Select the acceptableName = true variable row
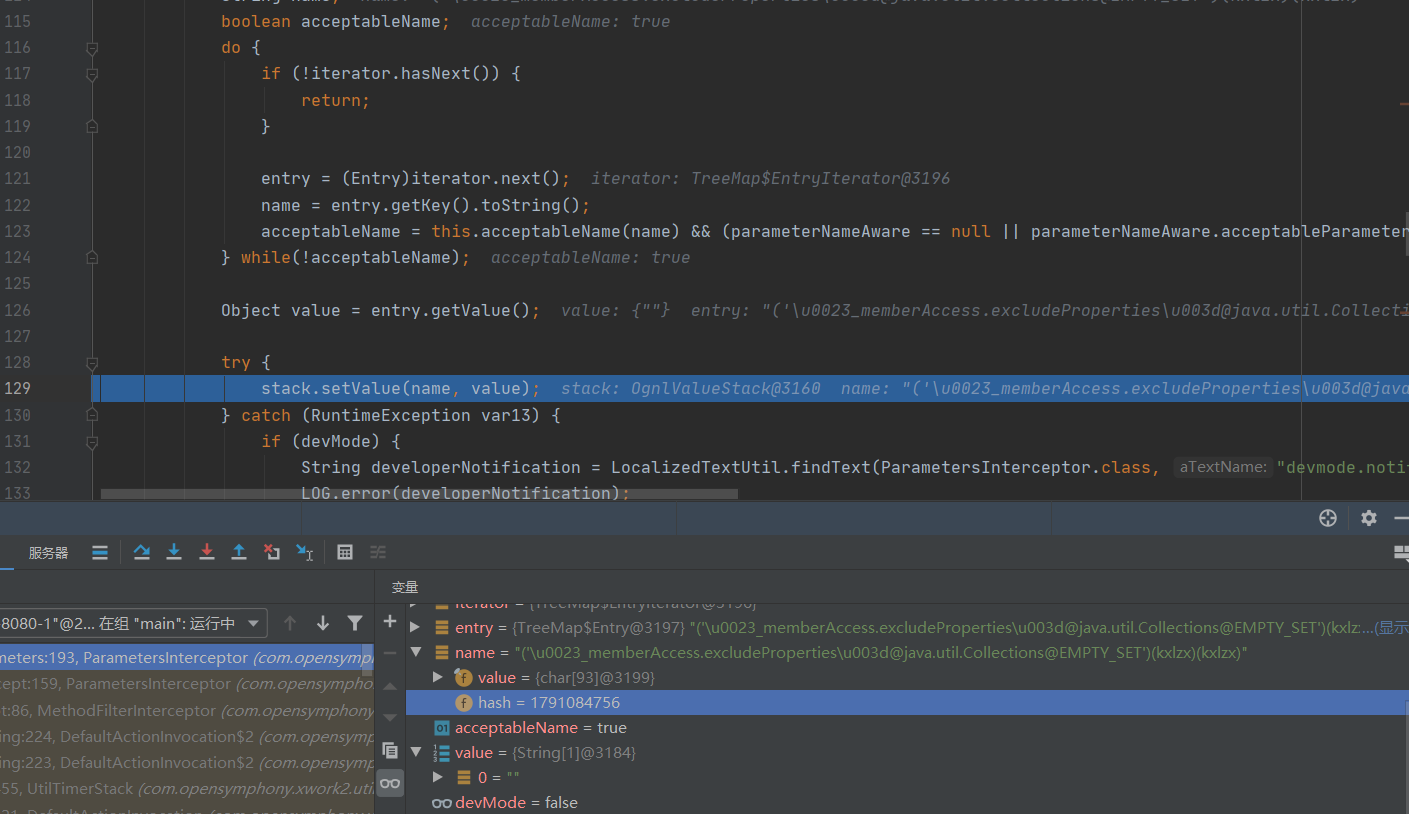1409x814 pixels. click(x=907, y=728)
